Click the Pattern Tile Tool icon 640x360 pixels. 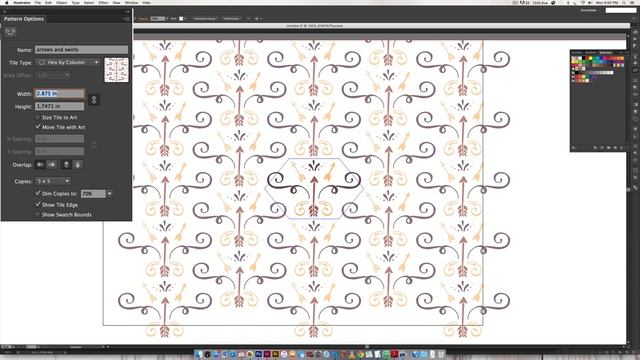click(11, 32)
